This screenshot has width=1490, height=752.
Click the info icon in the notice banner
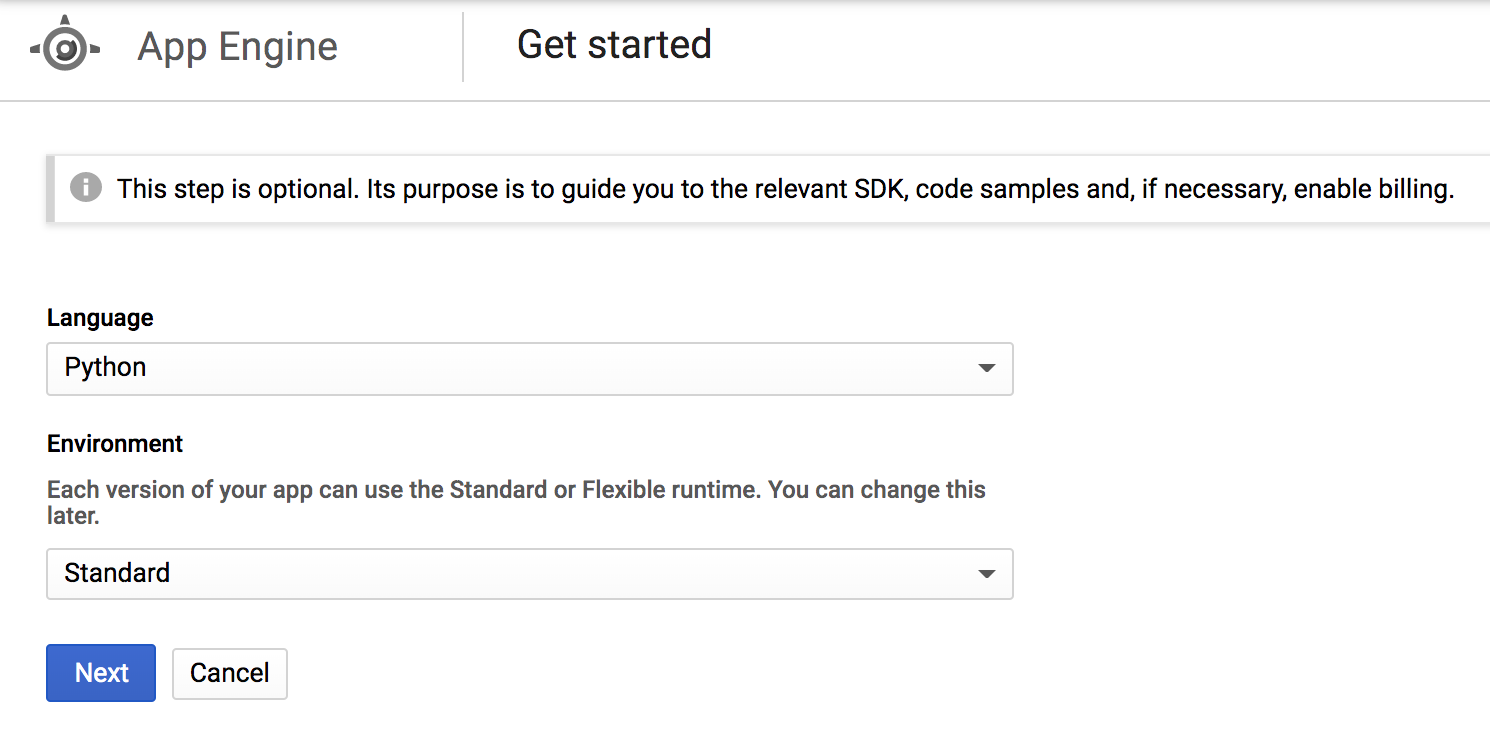[x=86, y=188]
